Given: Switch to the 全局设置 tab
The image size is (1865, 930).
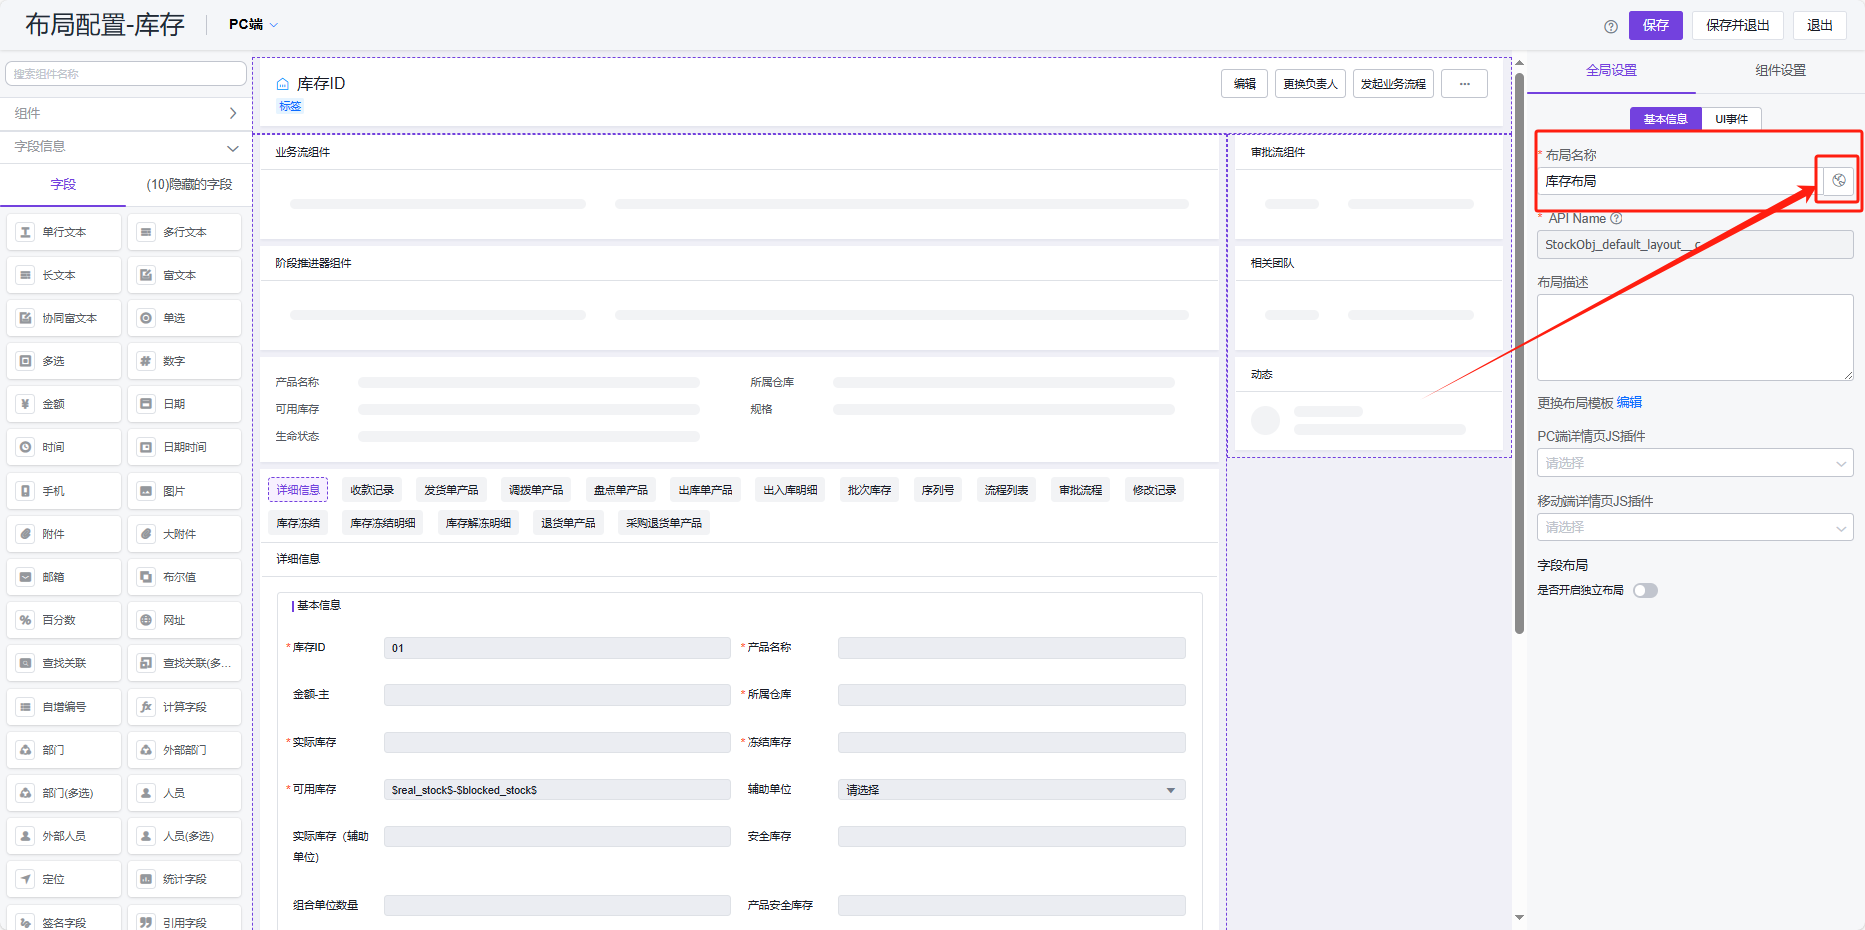Looking at the screenshot, I should tap(1611, 70).
